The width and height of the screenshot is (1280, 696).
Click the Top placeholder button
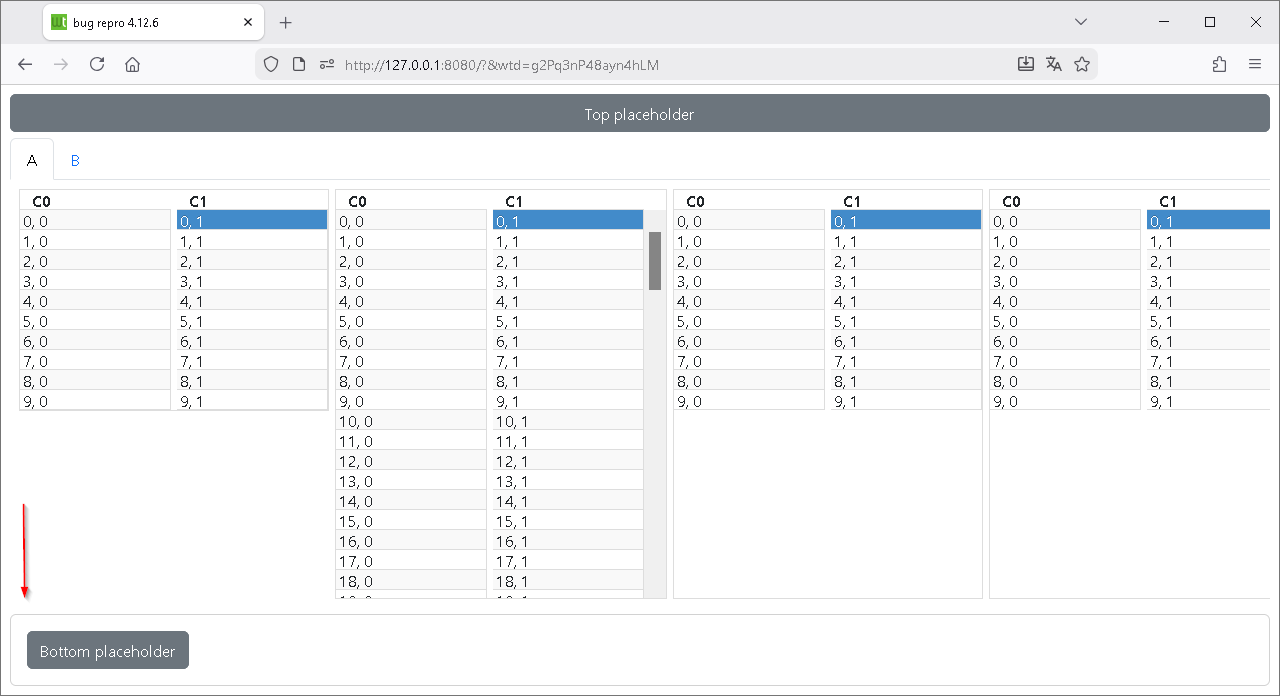coord(639,114)
